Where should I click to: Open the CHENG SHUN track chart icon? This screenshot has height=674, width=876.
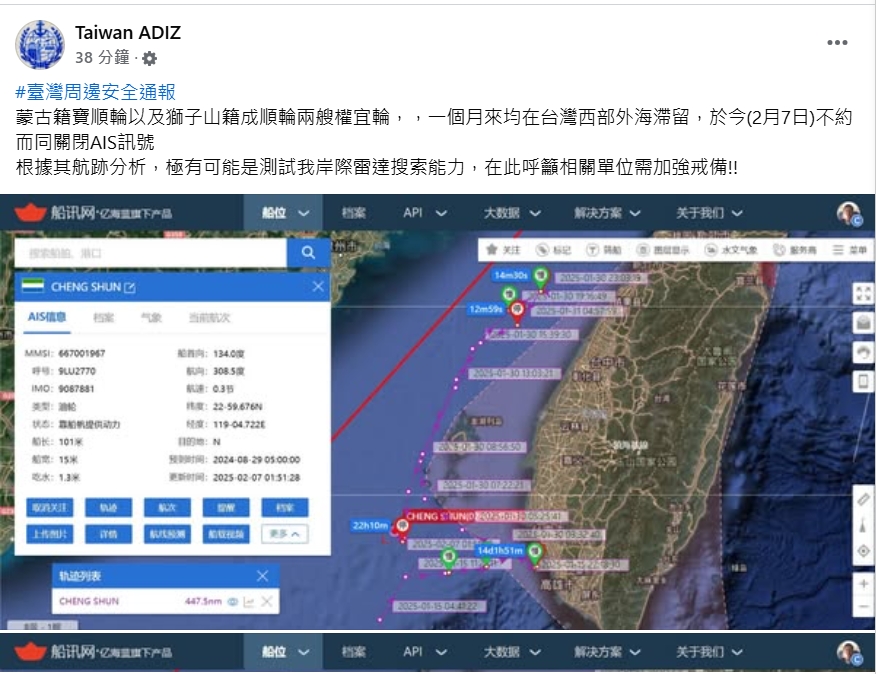[249, 601]
